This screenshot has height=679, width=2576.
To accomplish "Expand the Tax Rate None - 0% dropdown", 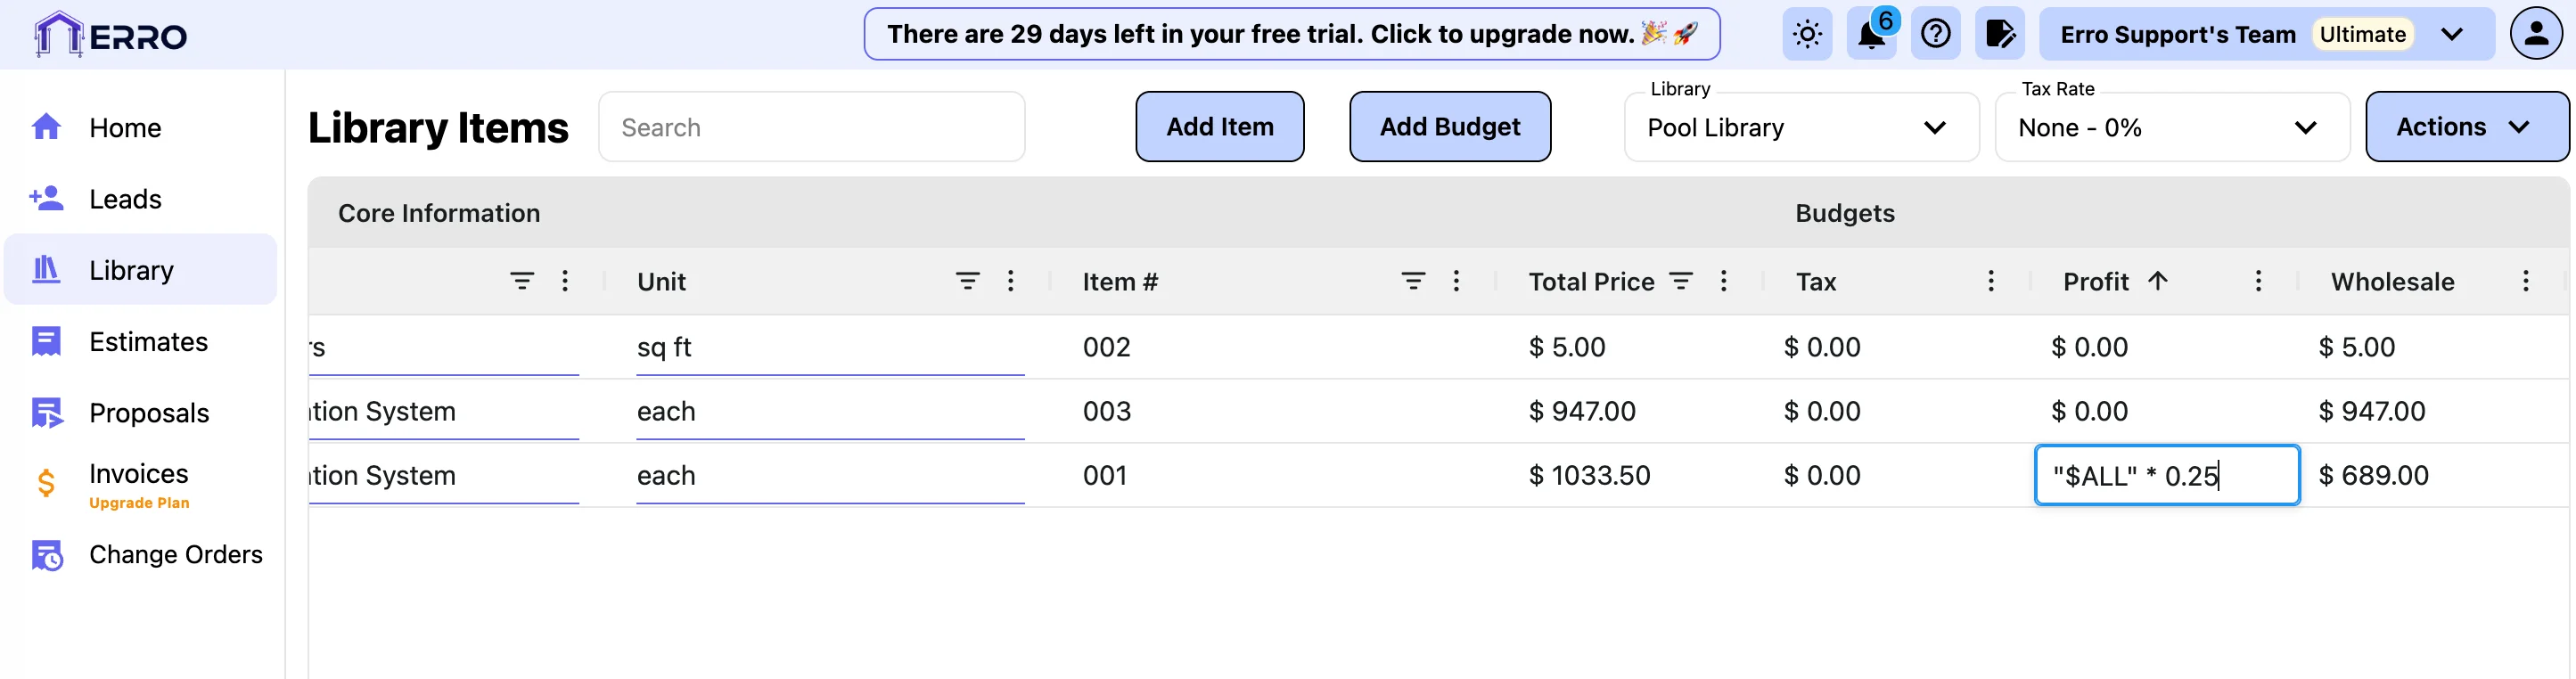I will [x=2170, y=127].
